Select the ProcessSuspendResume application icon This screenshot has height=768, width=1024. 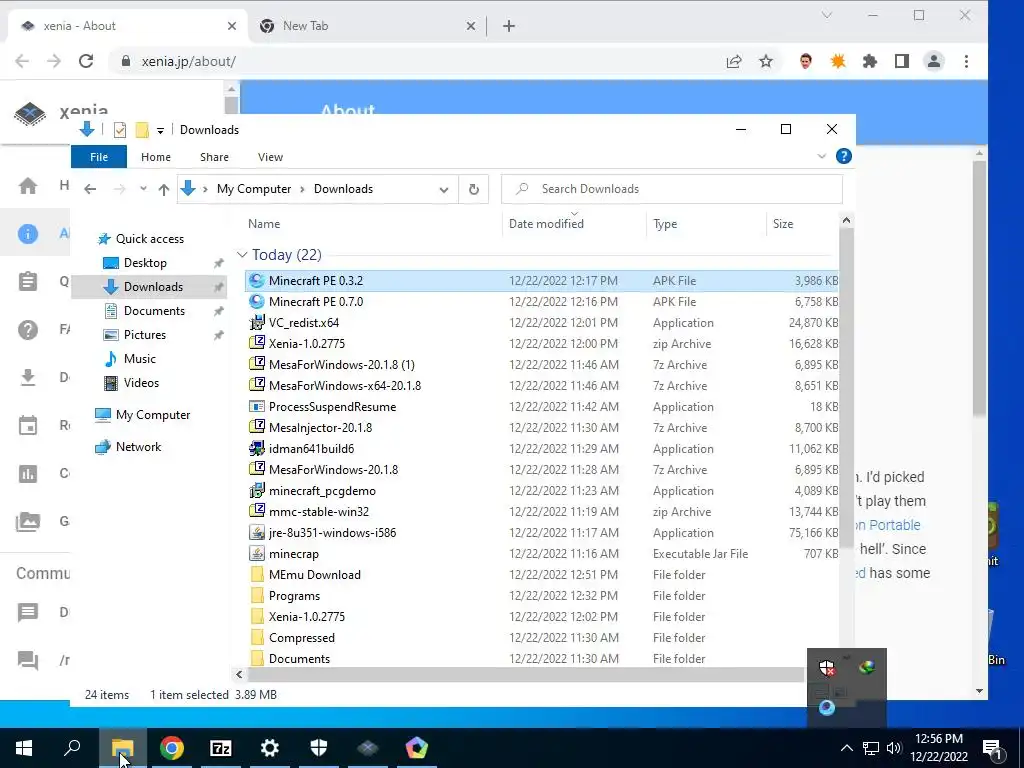click(257, 406)
